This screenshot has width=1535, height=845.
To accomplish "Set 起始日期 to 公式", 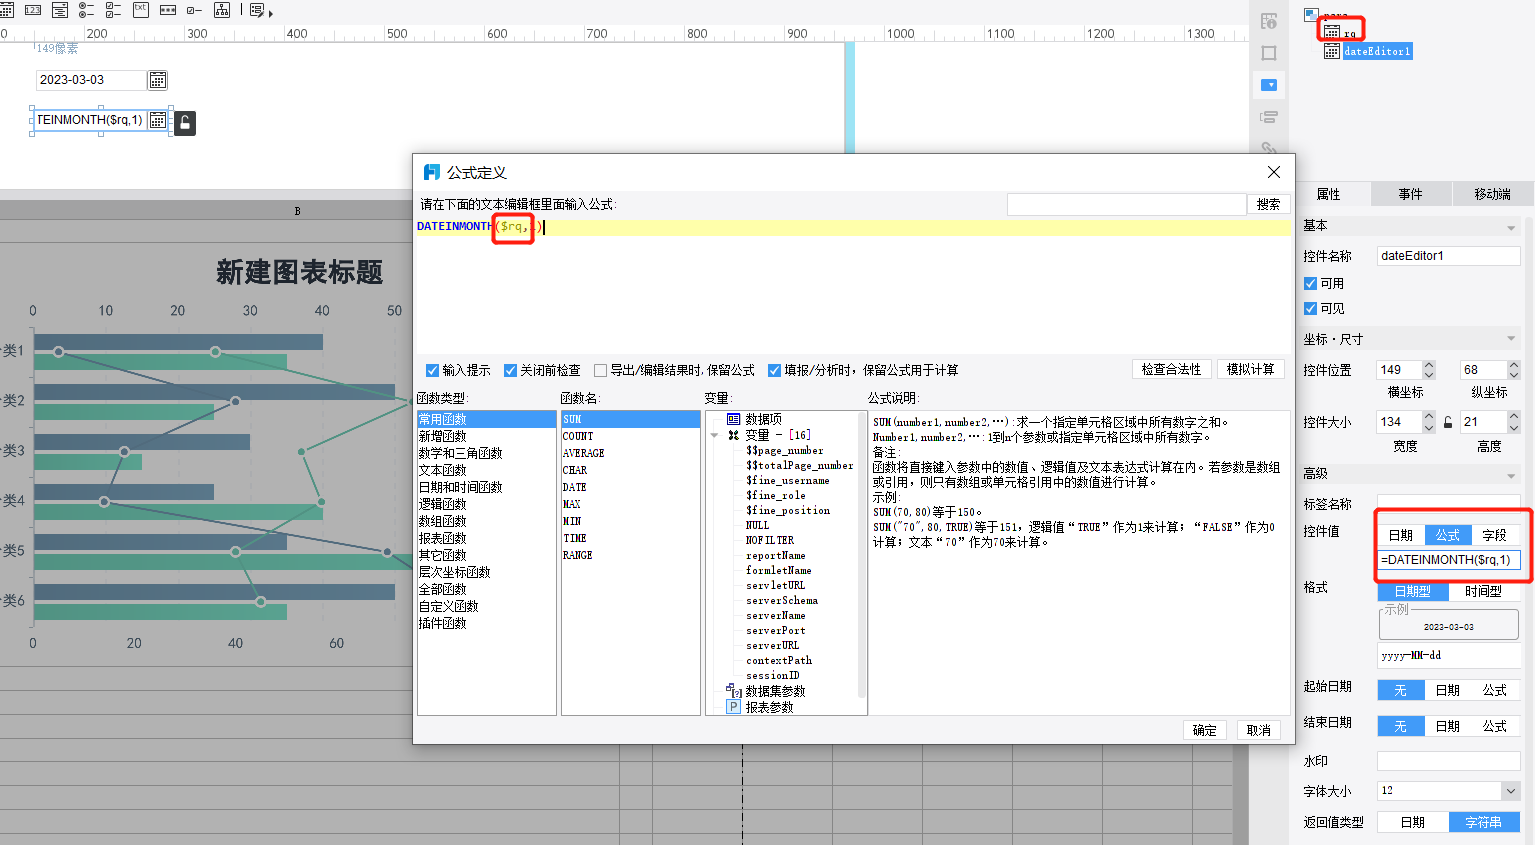I will point(1495,690).
